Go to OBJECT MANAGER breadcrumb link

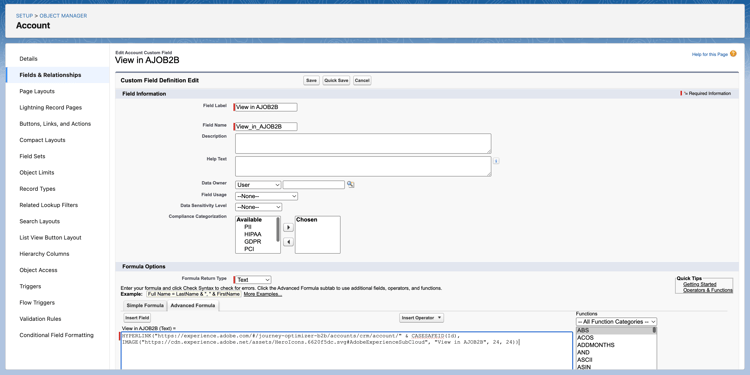pos(63,16)
